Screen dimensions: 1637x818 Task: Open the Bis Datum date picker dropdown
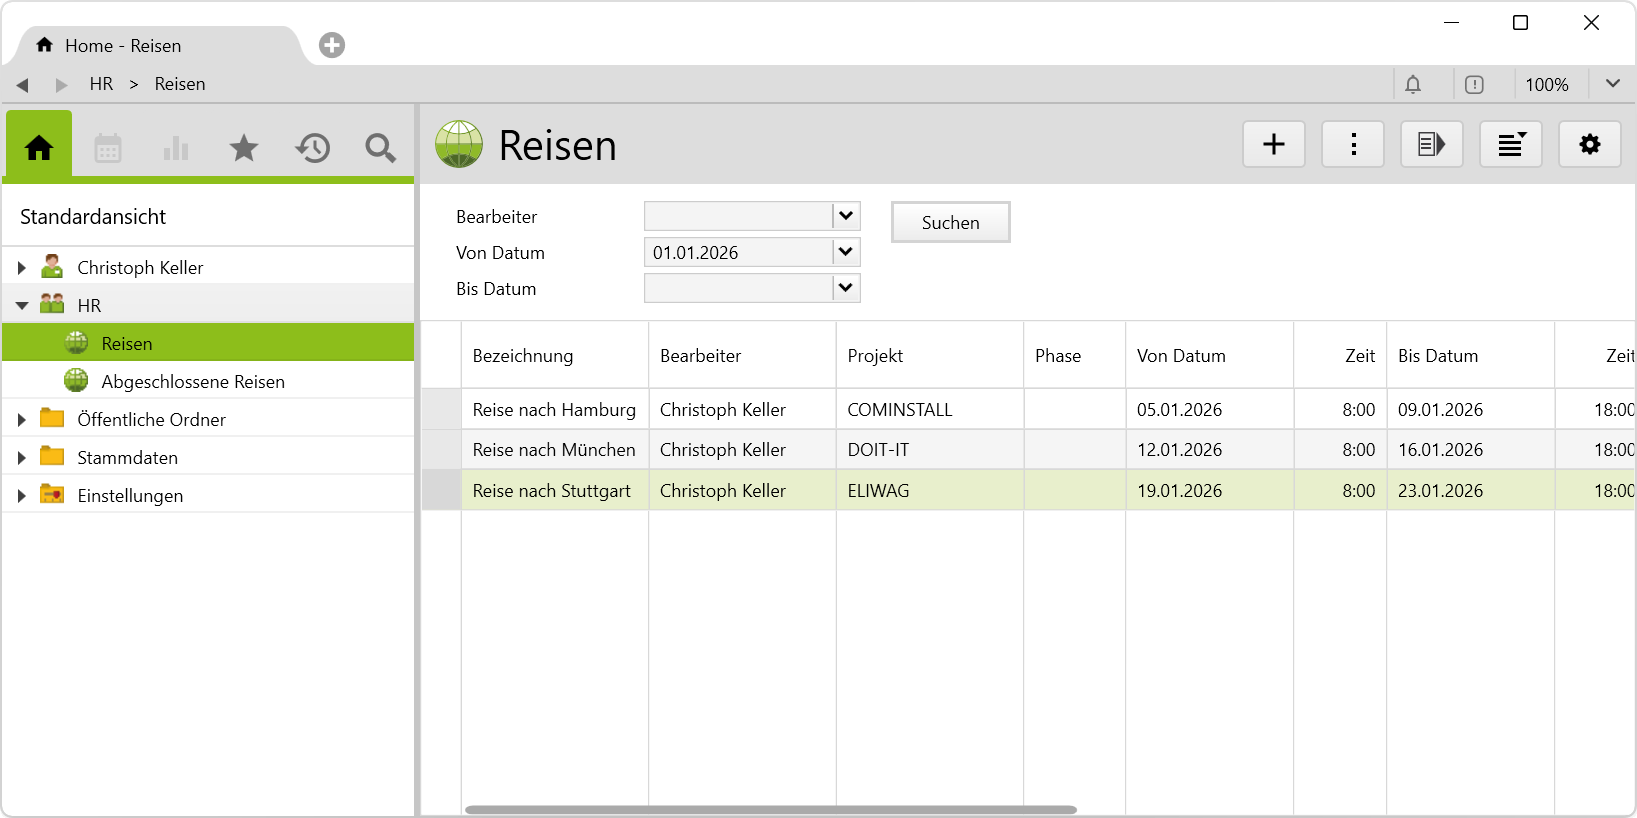(846, 288)
